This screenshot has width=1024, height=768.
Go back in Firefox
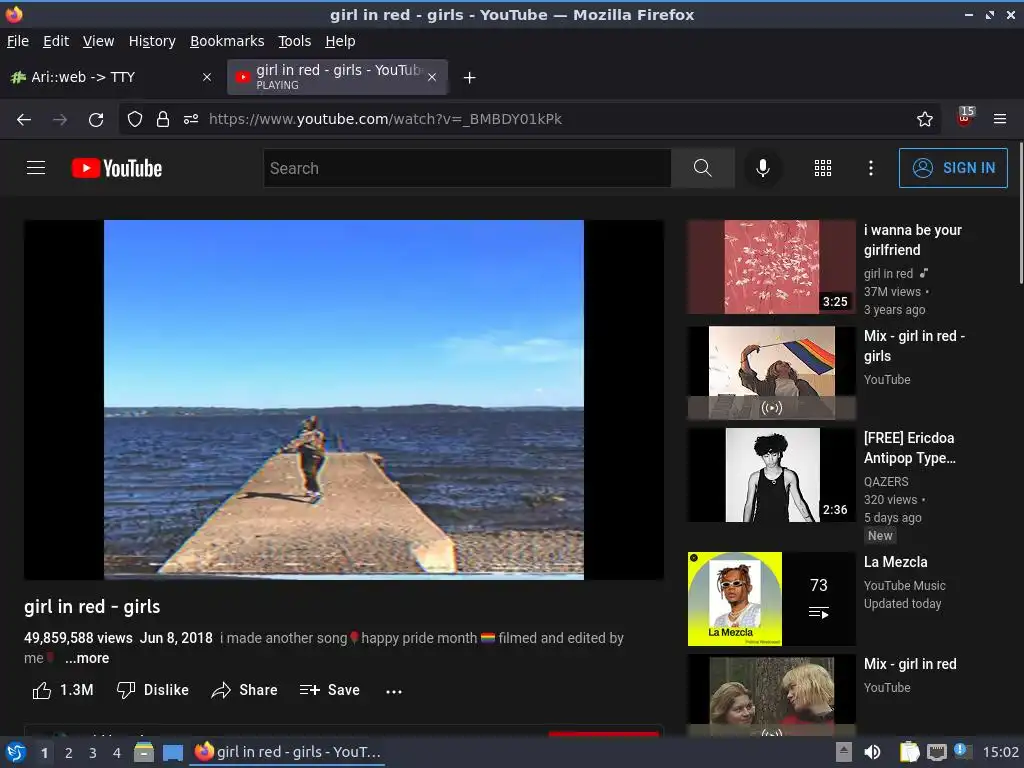(x=24, y=119)
